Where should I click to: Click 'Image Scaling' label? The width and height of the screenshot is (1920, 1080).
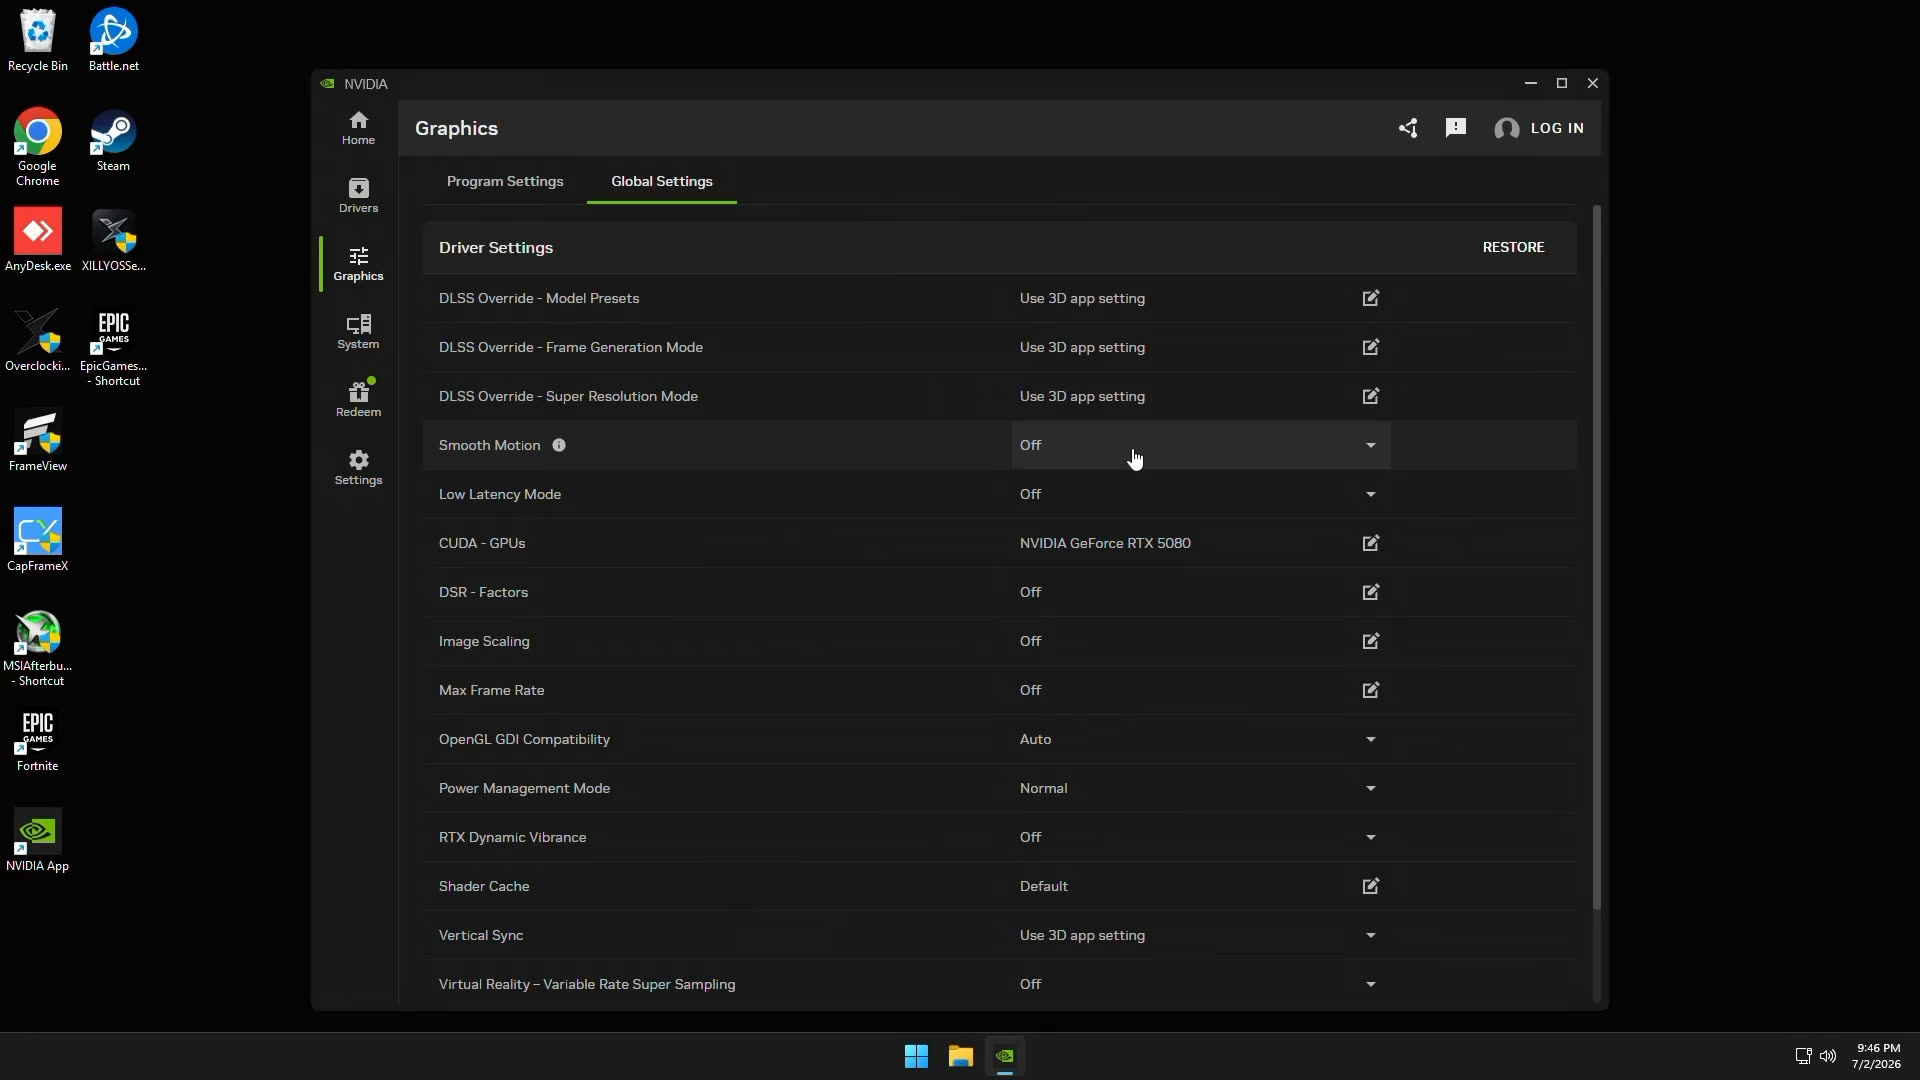[484, 641]
